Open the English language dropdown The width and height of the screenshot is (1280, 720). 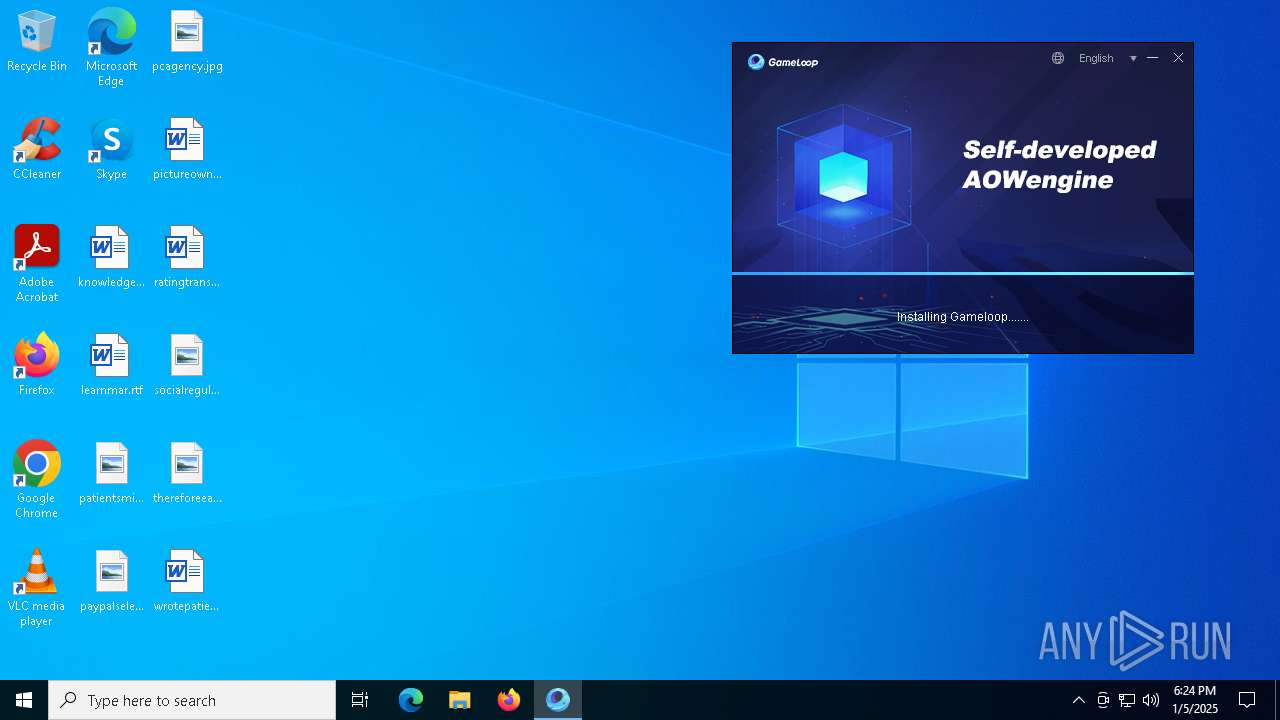(1096, 58)
